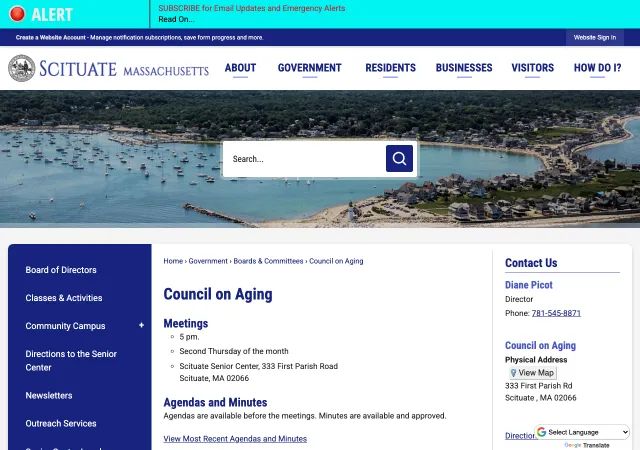Open the Visitors menu
This screenshot has height=450, width=640.
533,68
